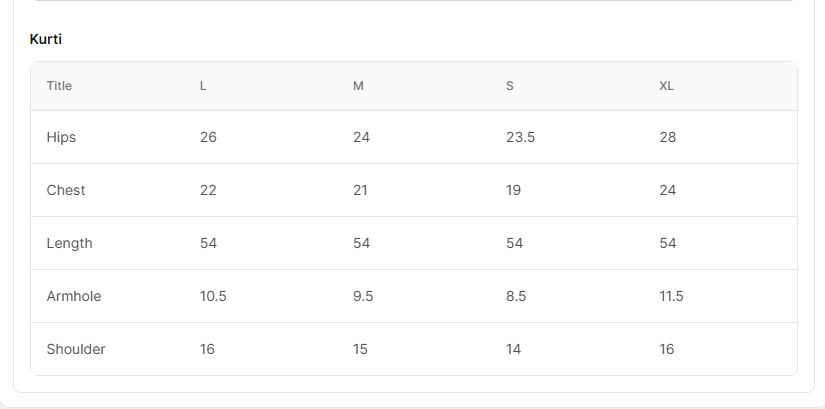This screenshot has height=409, width=825.
Task: Click the Kurti table heading
Action: click(46, 39)
